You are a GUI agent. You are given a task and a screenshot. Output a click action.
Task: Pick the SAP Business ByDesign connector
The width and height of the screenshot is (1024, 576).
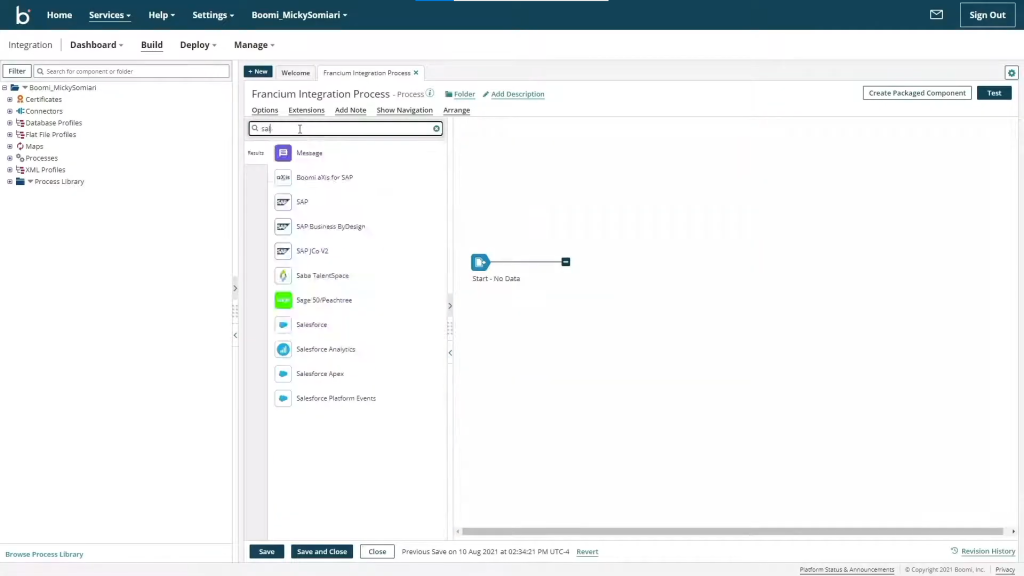coord(330,226)
